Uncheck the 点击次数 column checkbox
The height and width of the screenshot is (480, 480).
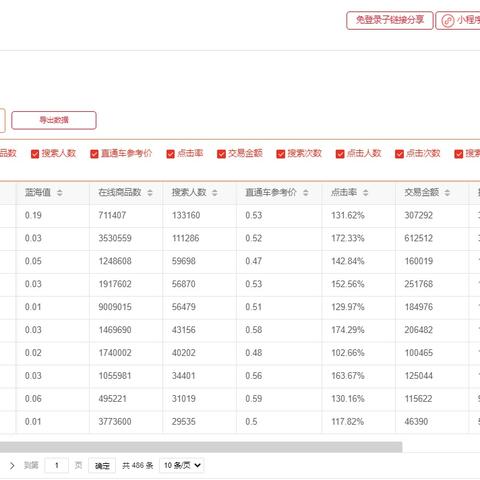(x=399, y=154)
